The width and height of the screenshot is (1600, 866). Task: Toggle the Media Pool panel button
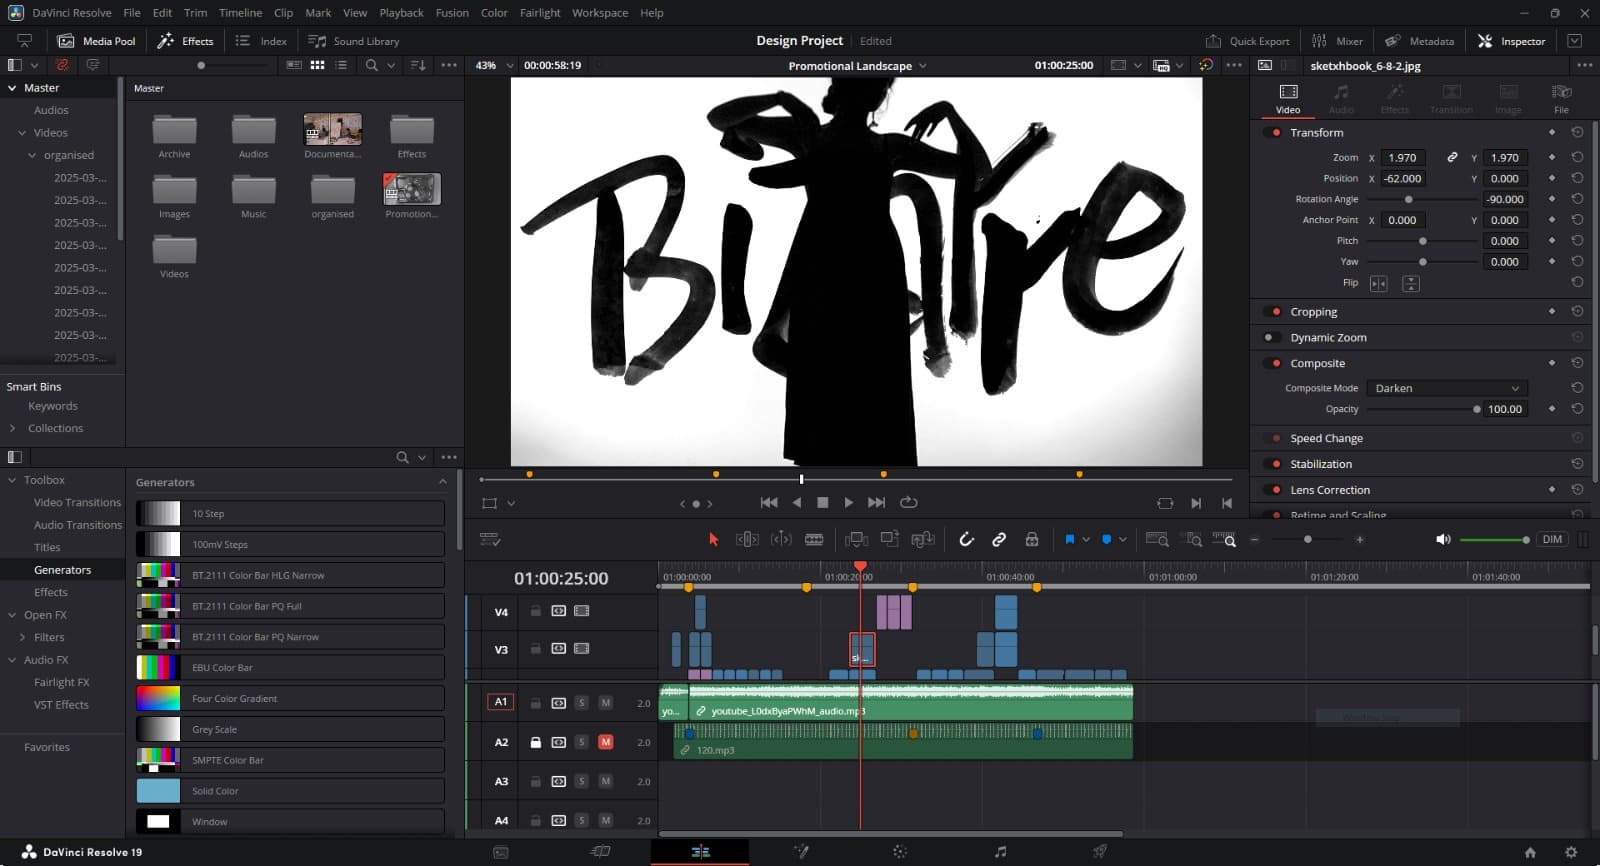pyautogui.click(x=96, y=41)
